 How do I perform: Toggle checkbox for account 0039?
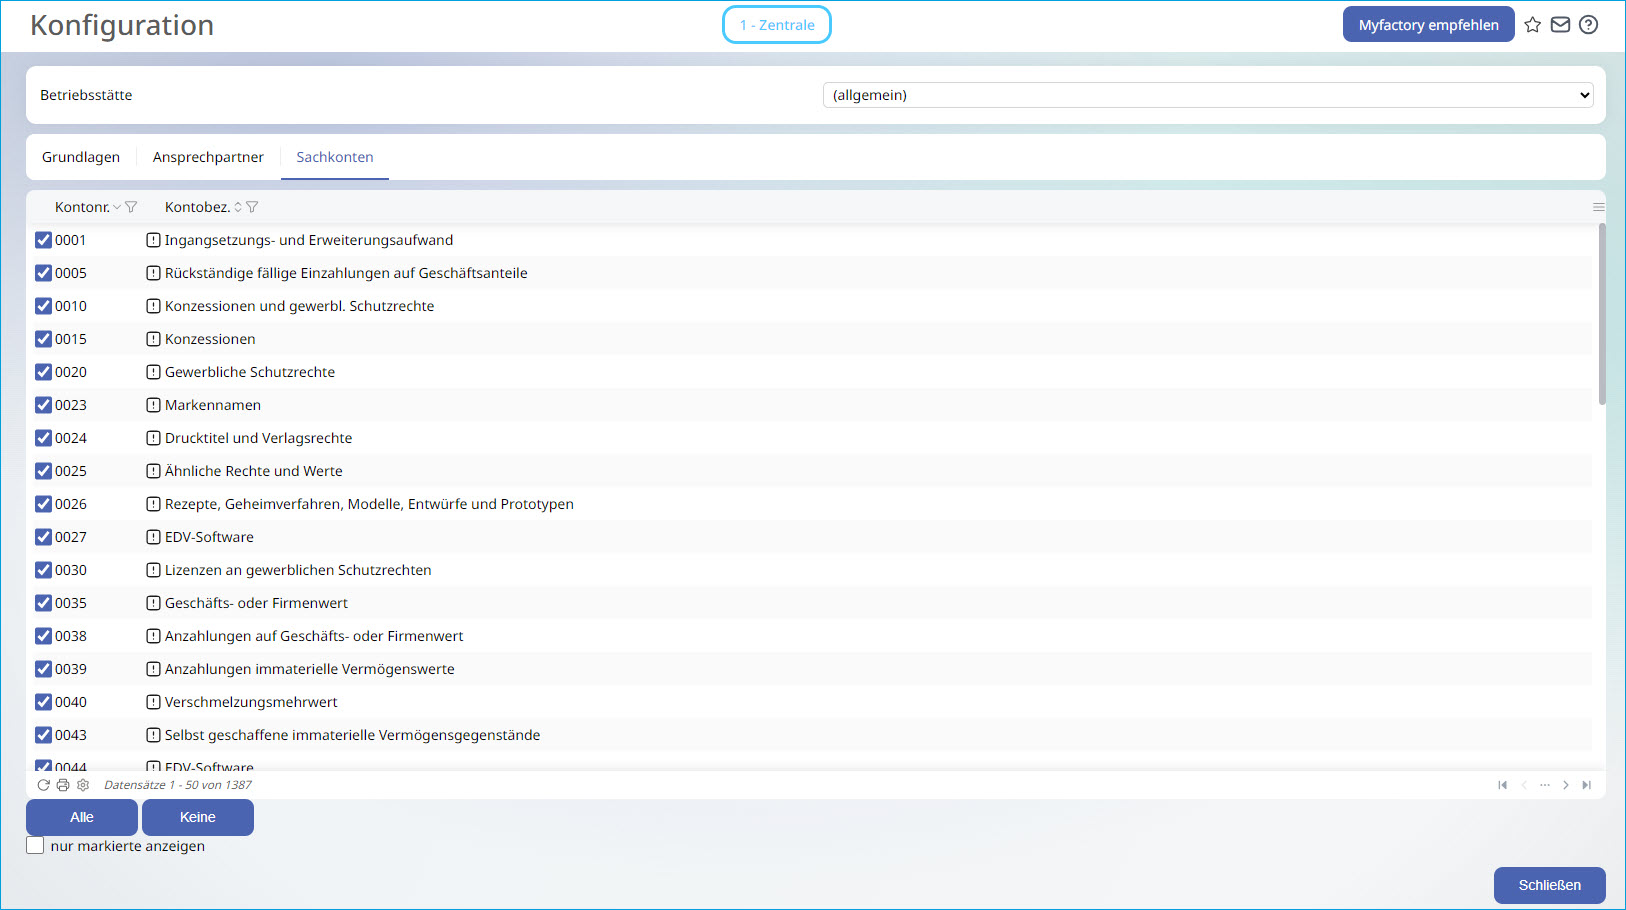43,669
